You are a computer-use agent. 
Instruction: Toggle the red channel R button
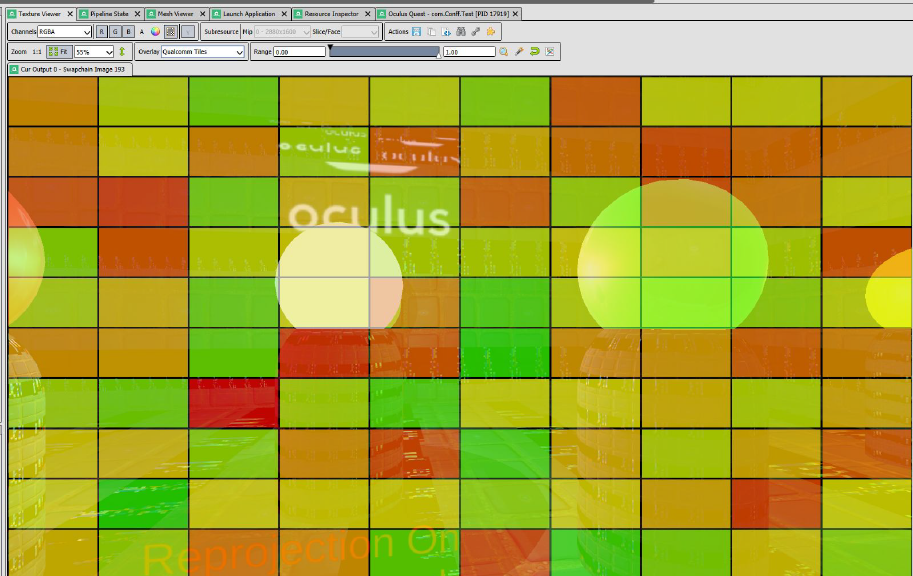coord(101,31)
